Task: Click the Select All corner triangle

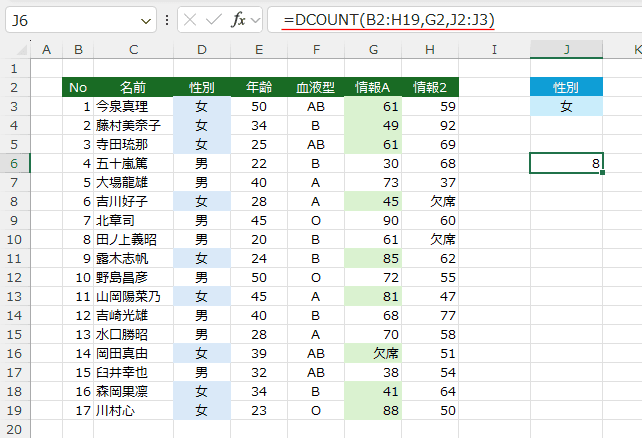Action: point(15,49)
